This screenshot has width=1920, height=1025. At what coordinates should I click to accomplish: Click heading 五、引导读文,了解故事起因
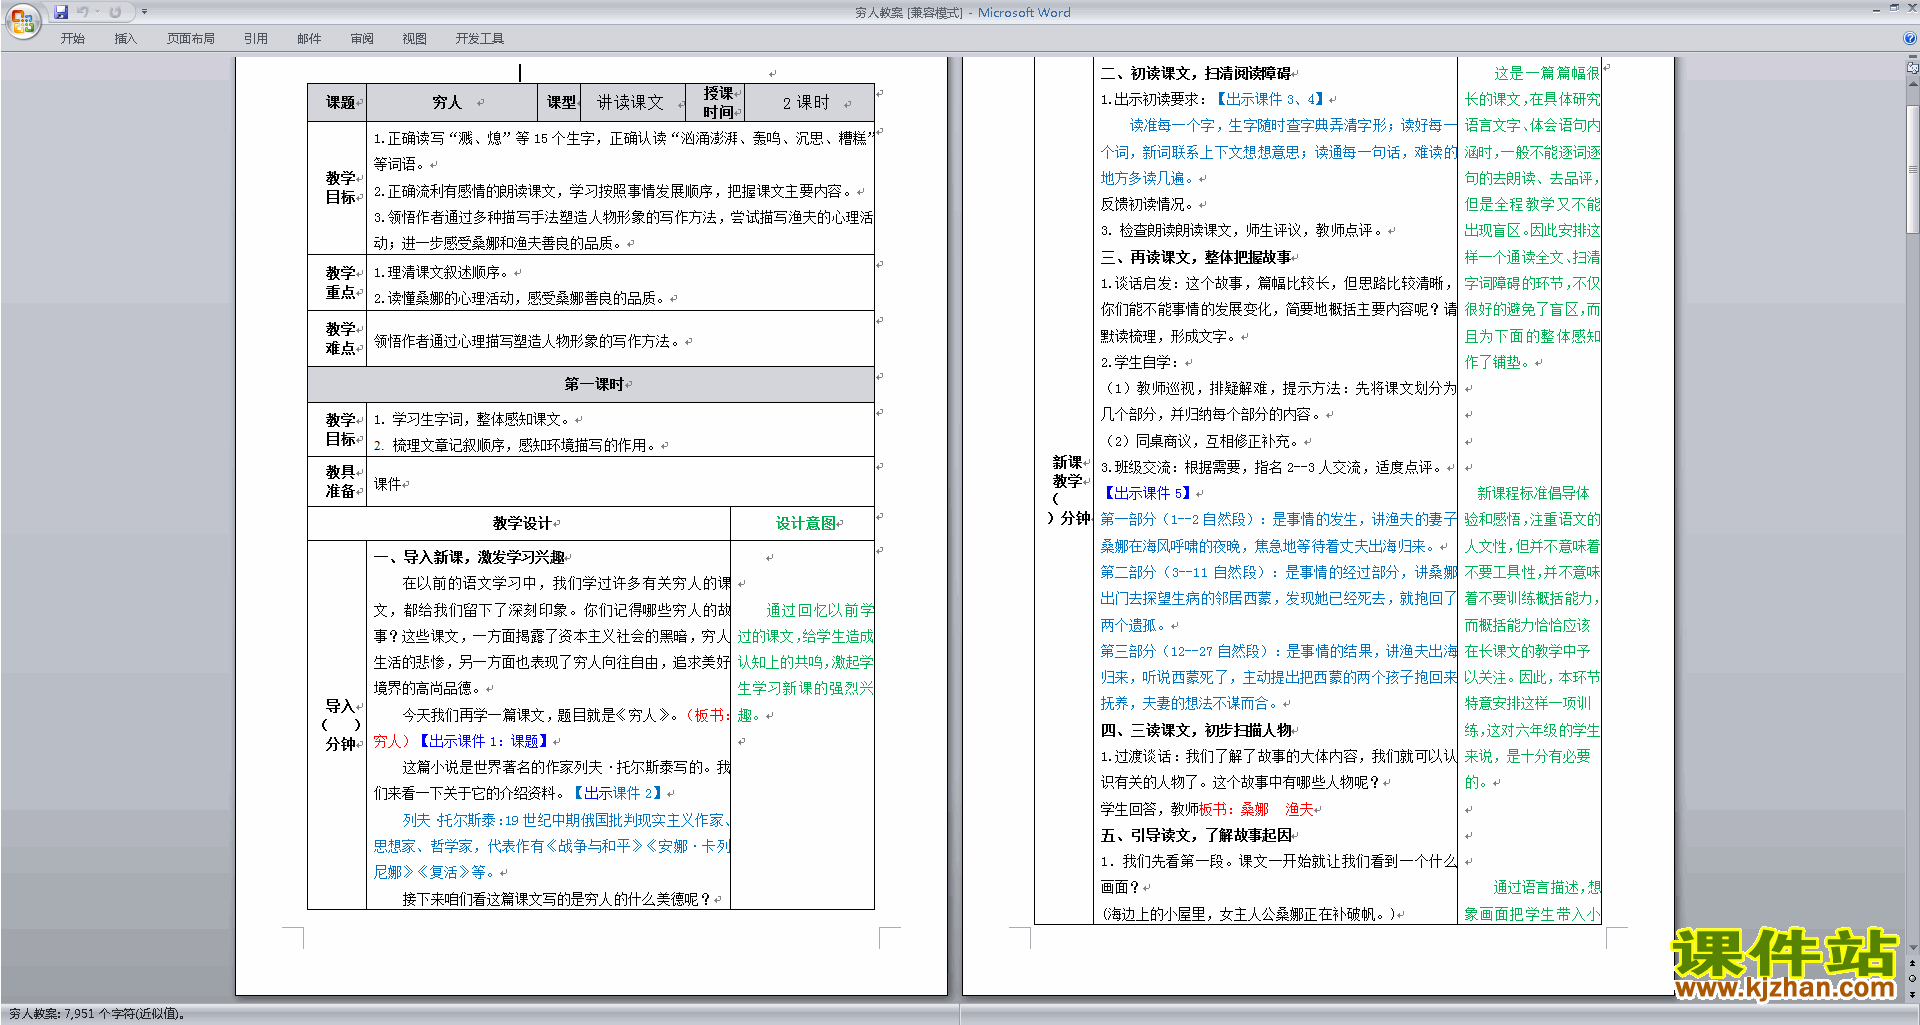[1195, 835]
